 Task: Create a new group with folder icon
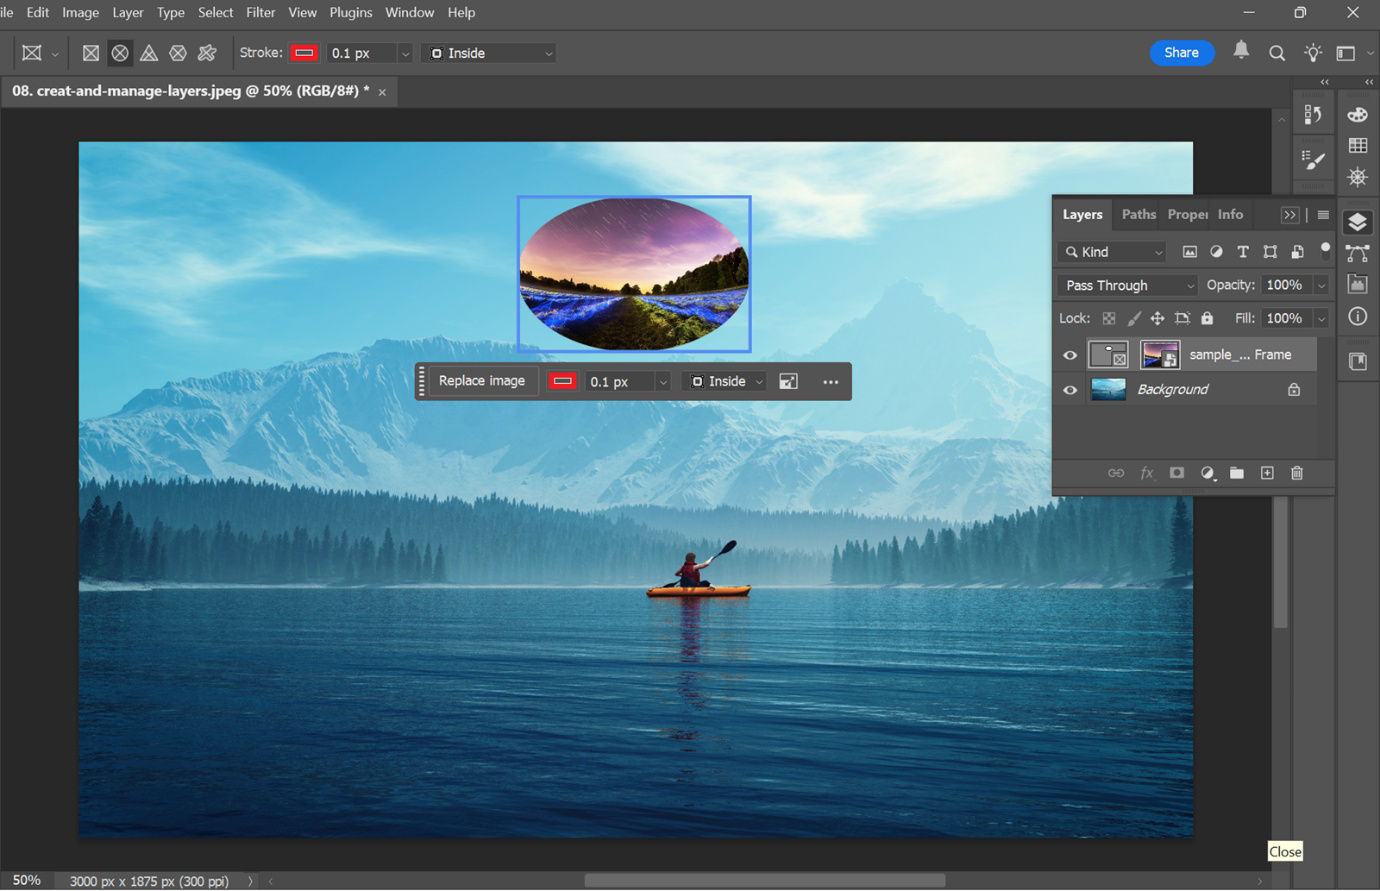1237,473
